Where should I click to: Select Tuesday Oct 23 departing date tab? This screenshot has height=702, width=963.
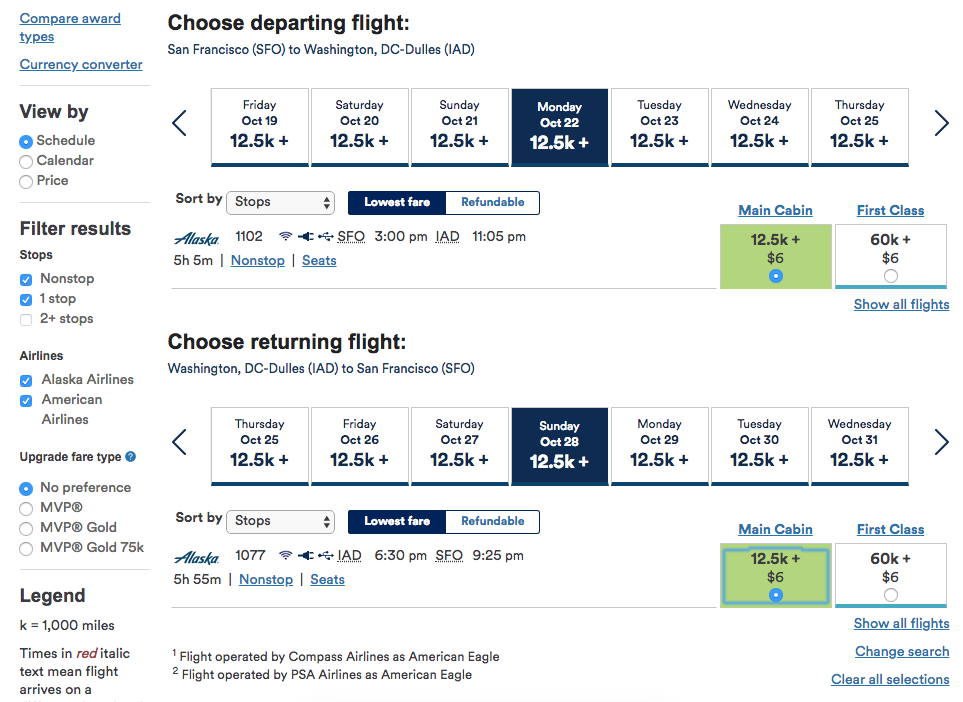point(659,127)
